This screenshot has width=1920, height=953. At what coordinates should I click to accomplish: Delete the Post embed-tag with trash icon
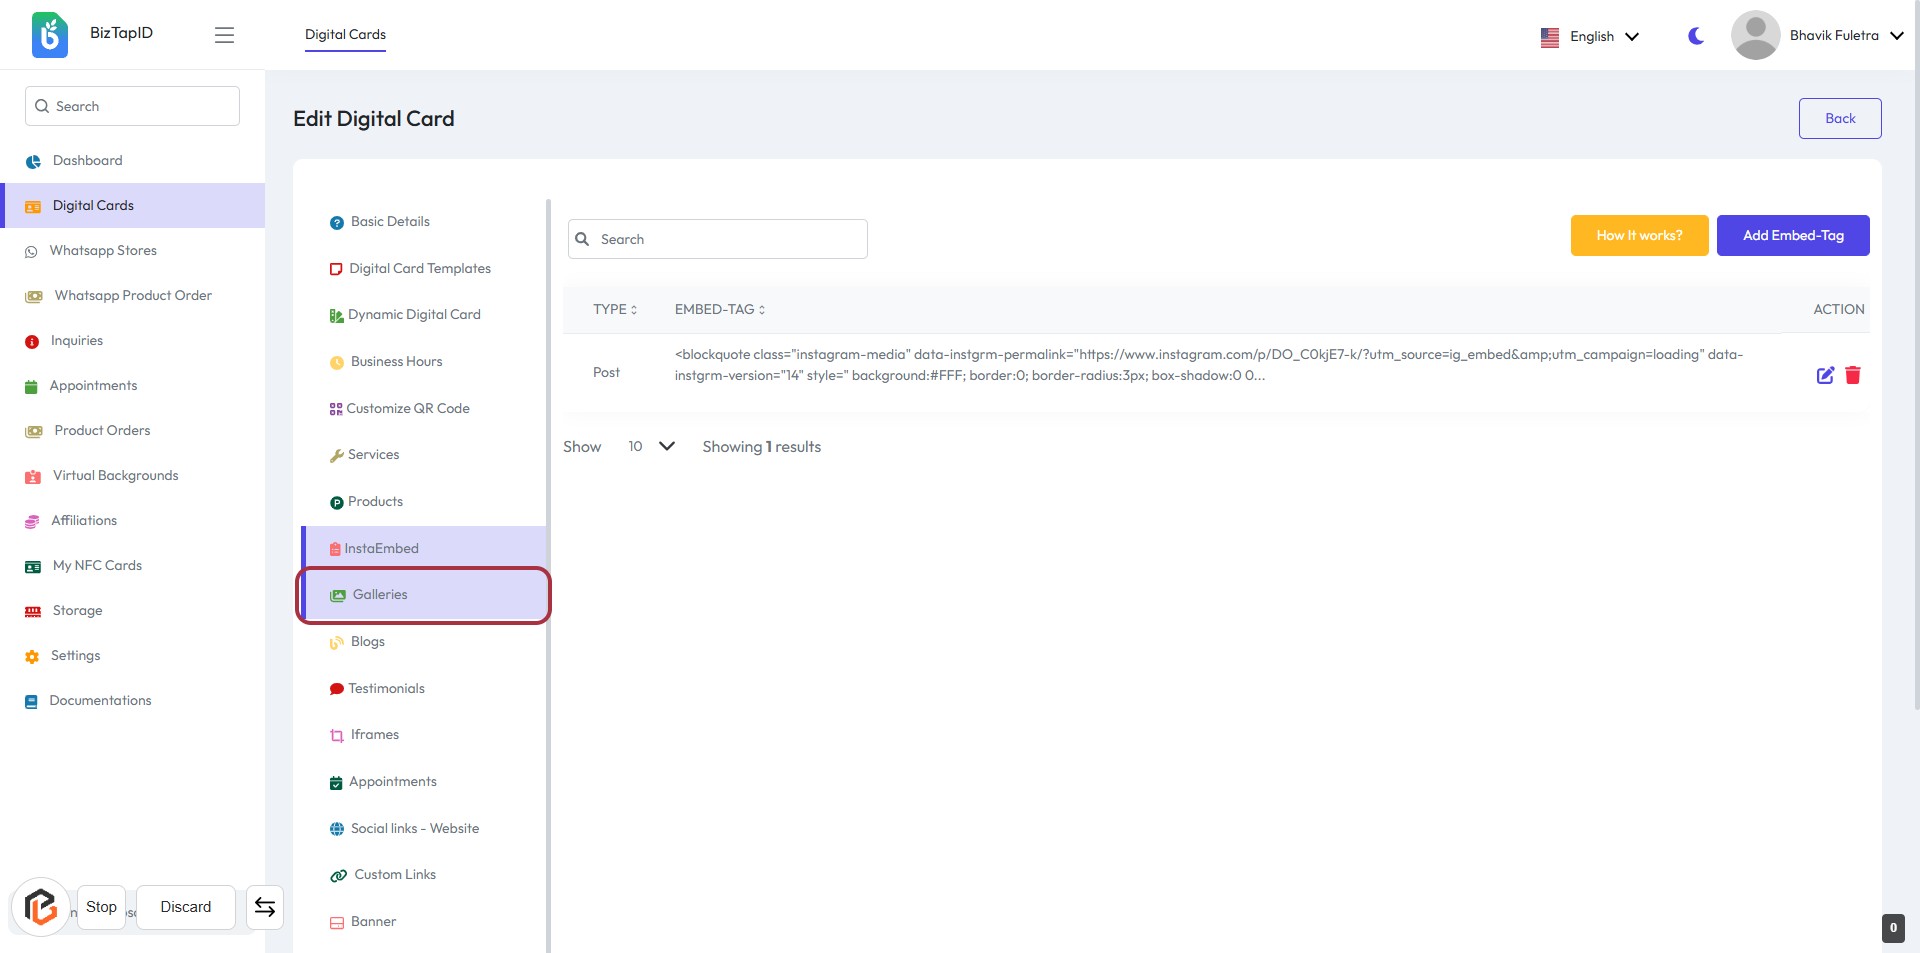click(1853, 375)
